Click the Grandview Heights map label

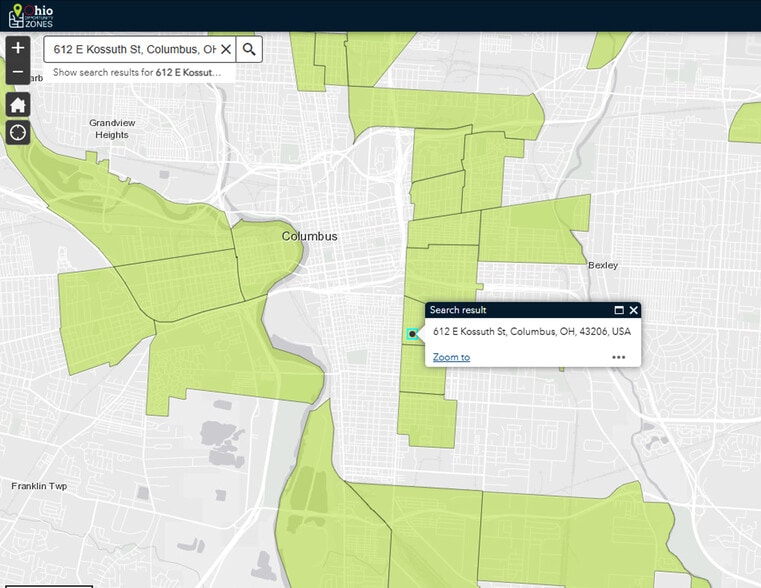coord(112,129)
